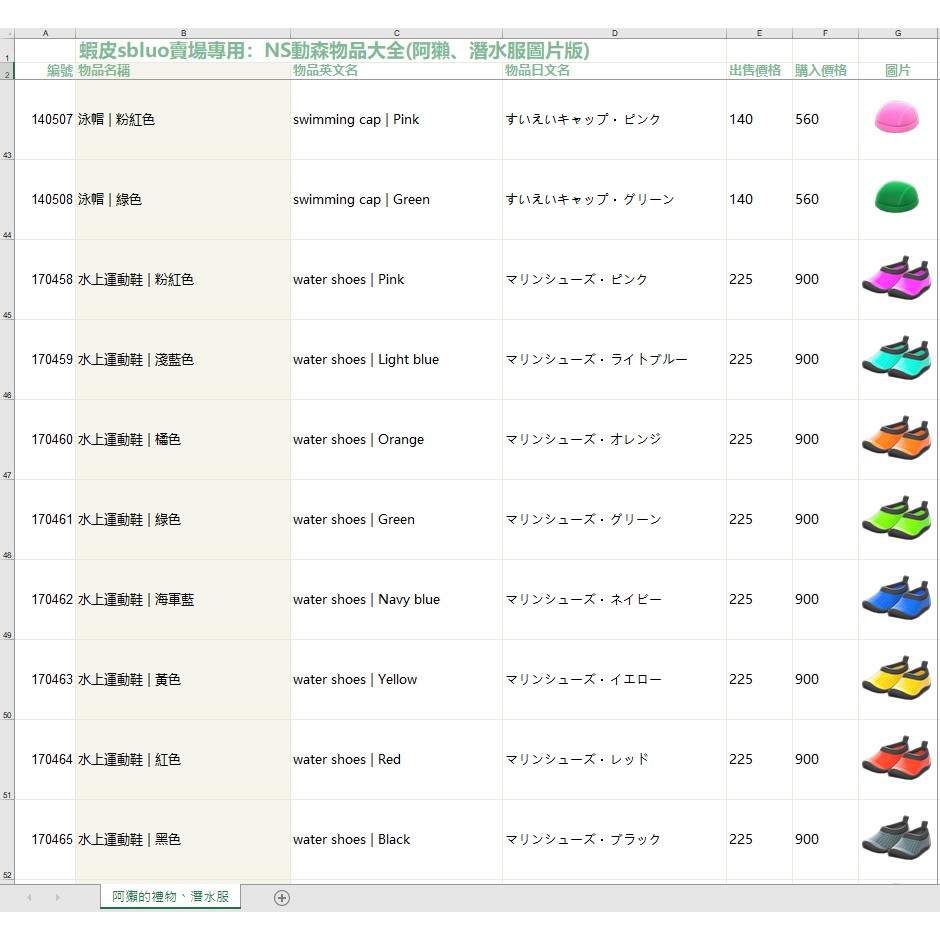Select row 52 header

(x=7, y=840)
